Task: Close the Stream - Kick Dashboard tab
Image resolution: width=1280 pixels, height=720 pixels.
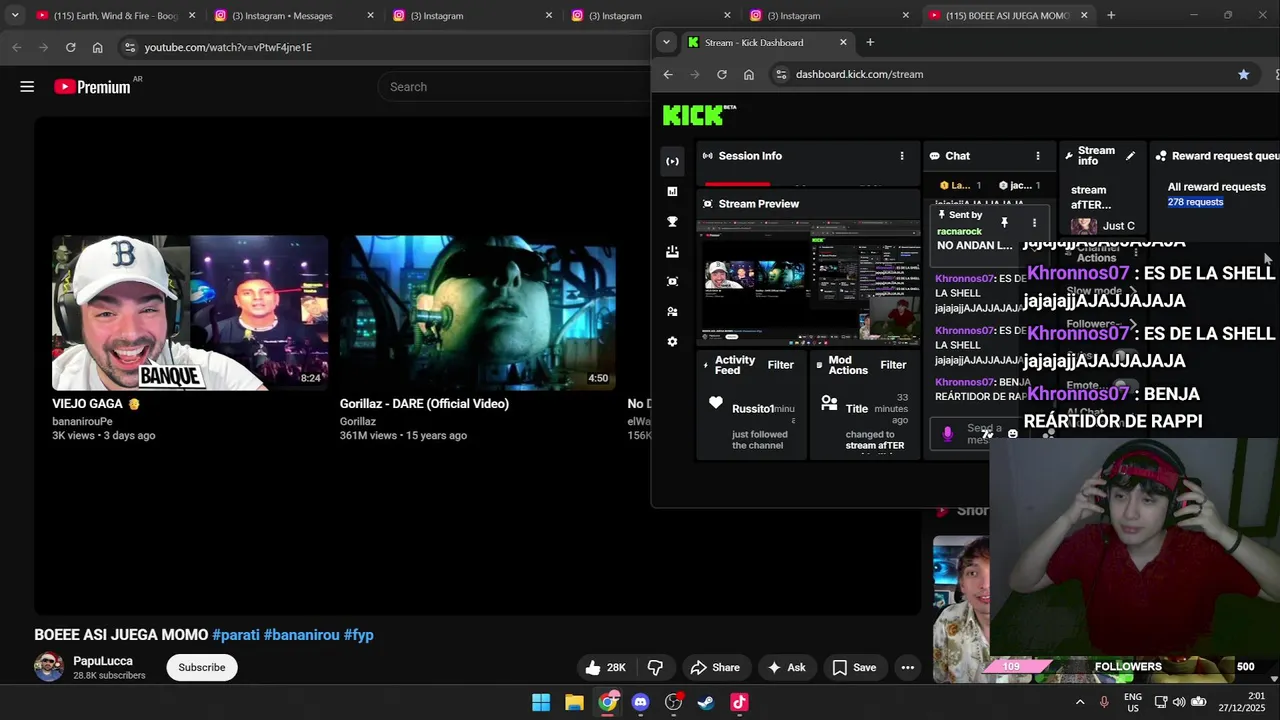Action: point(843,42)
